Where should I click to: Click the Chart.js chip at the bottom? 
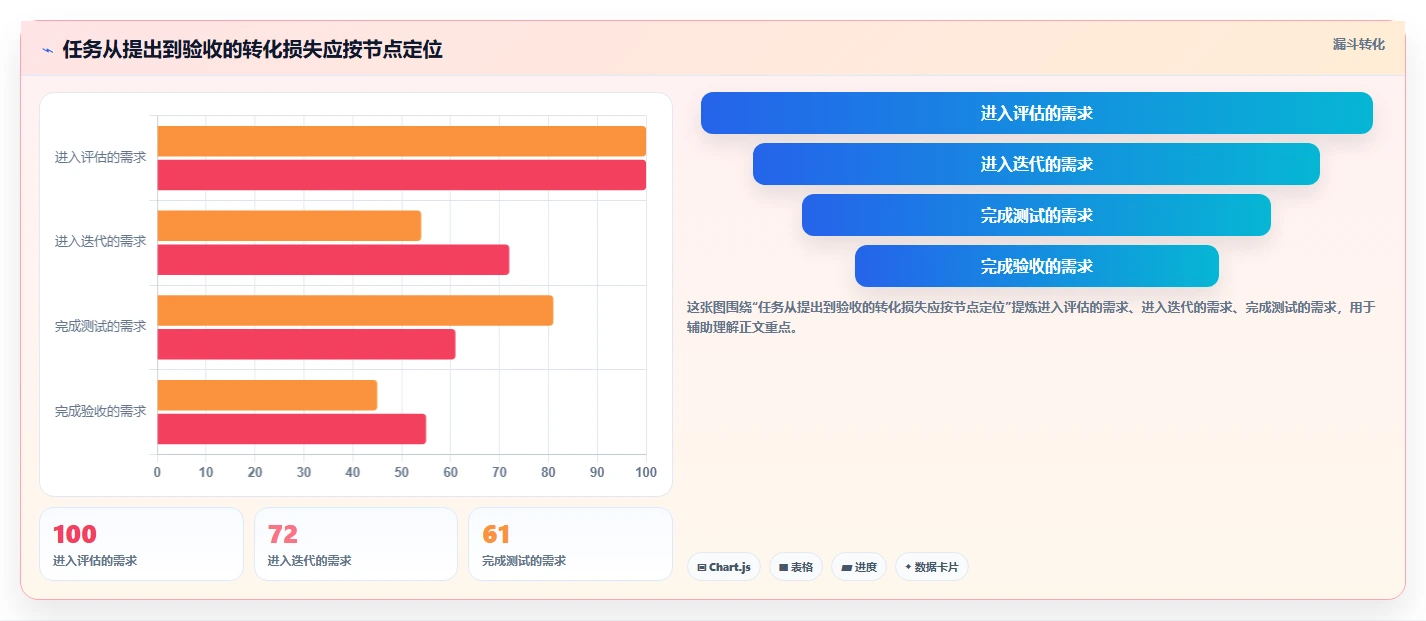coord(723,567)
